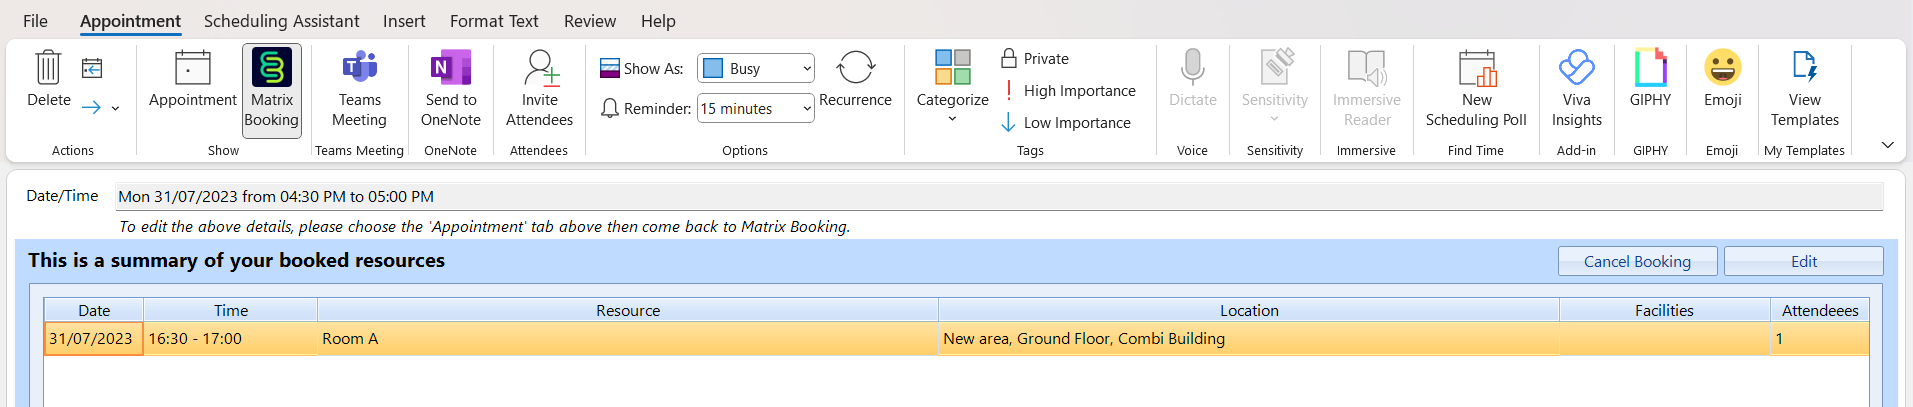Expand the Show As Busy dropdown

click(806, 69)
